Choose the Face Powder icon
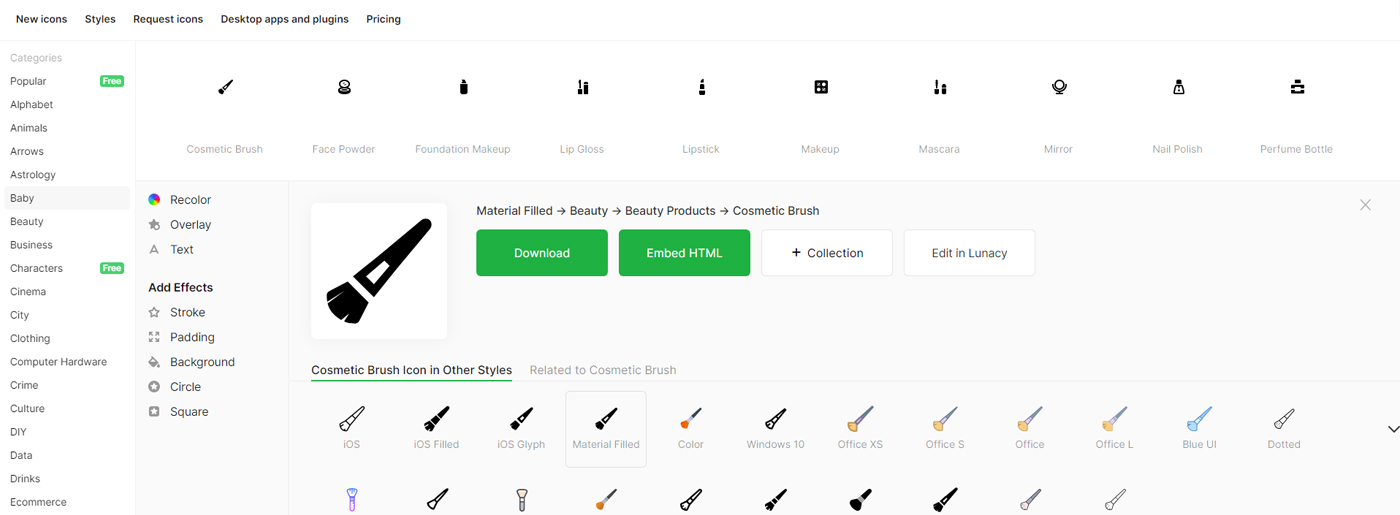 [x=344, y=89]
